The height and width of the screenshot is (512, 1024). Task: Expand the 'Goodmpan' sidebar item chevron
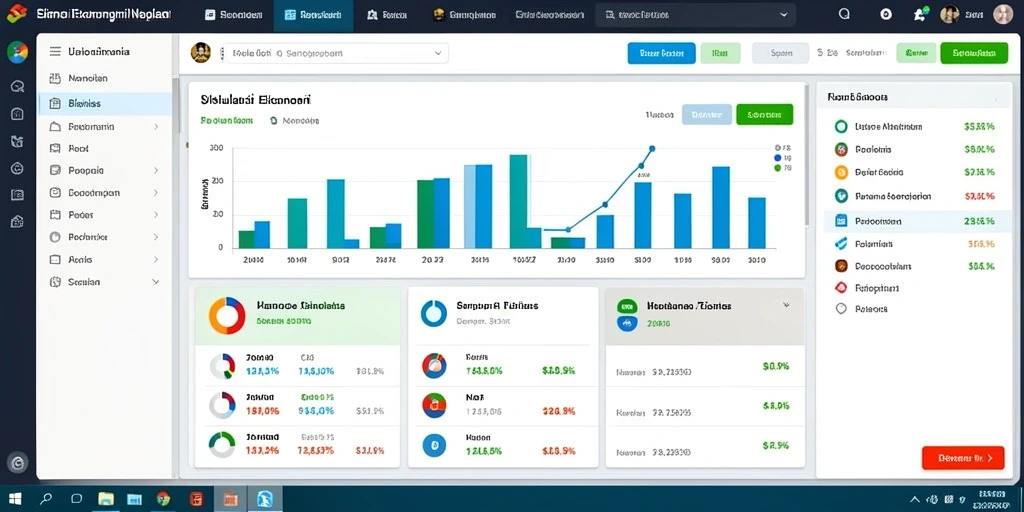pyautogui.click(x=155, y=193)
